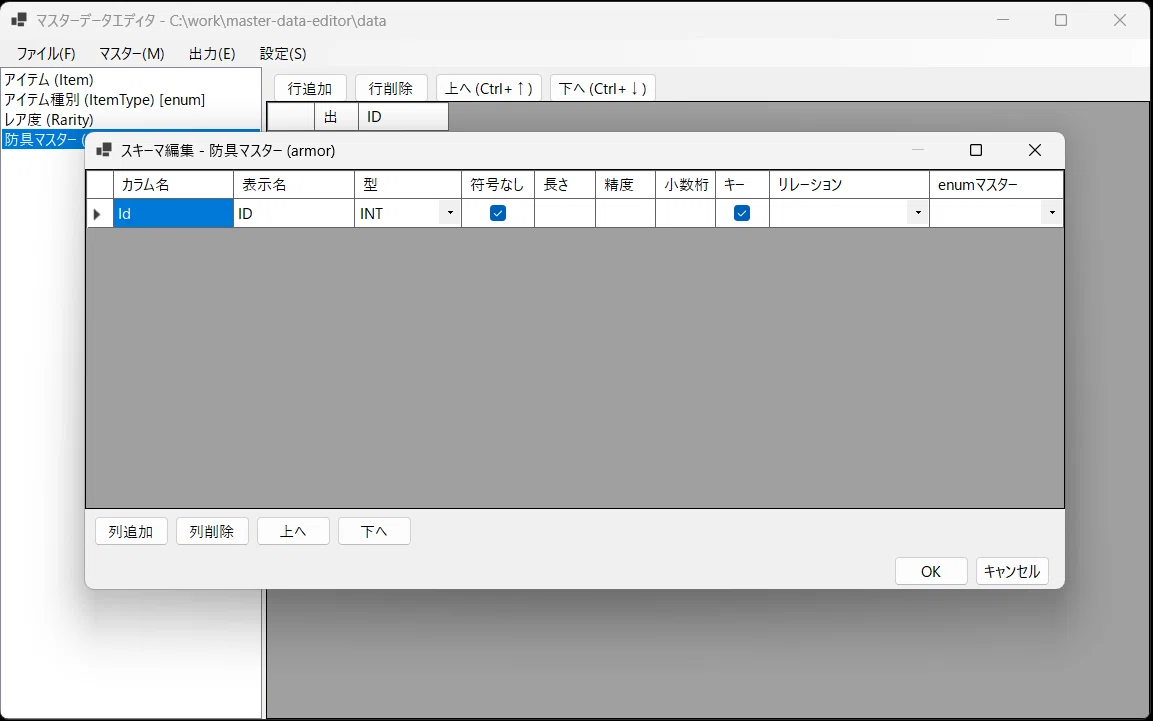Open the ファイル(F) menu
Image resolution: width=1153 pixels, height=721 pixels.
(46, 54)
